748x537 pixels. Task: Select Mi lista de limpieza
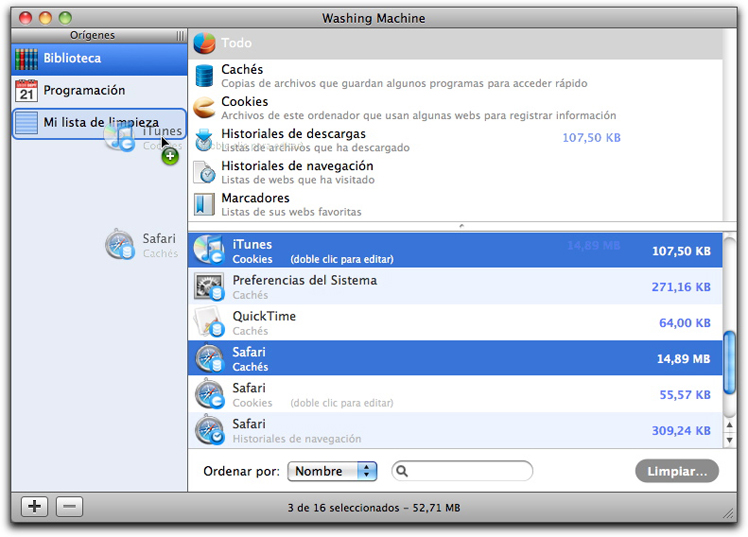pos(99,124)
